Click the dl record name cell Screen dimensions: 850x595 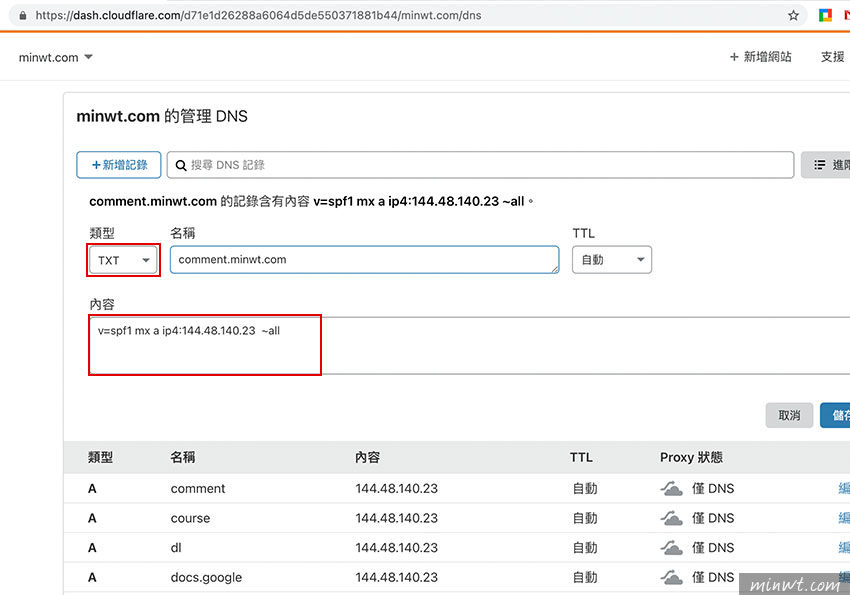(176, 548)
